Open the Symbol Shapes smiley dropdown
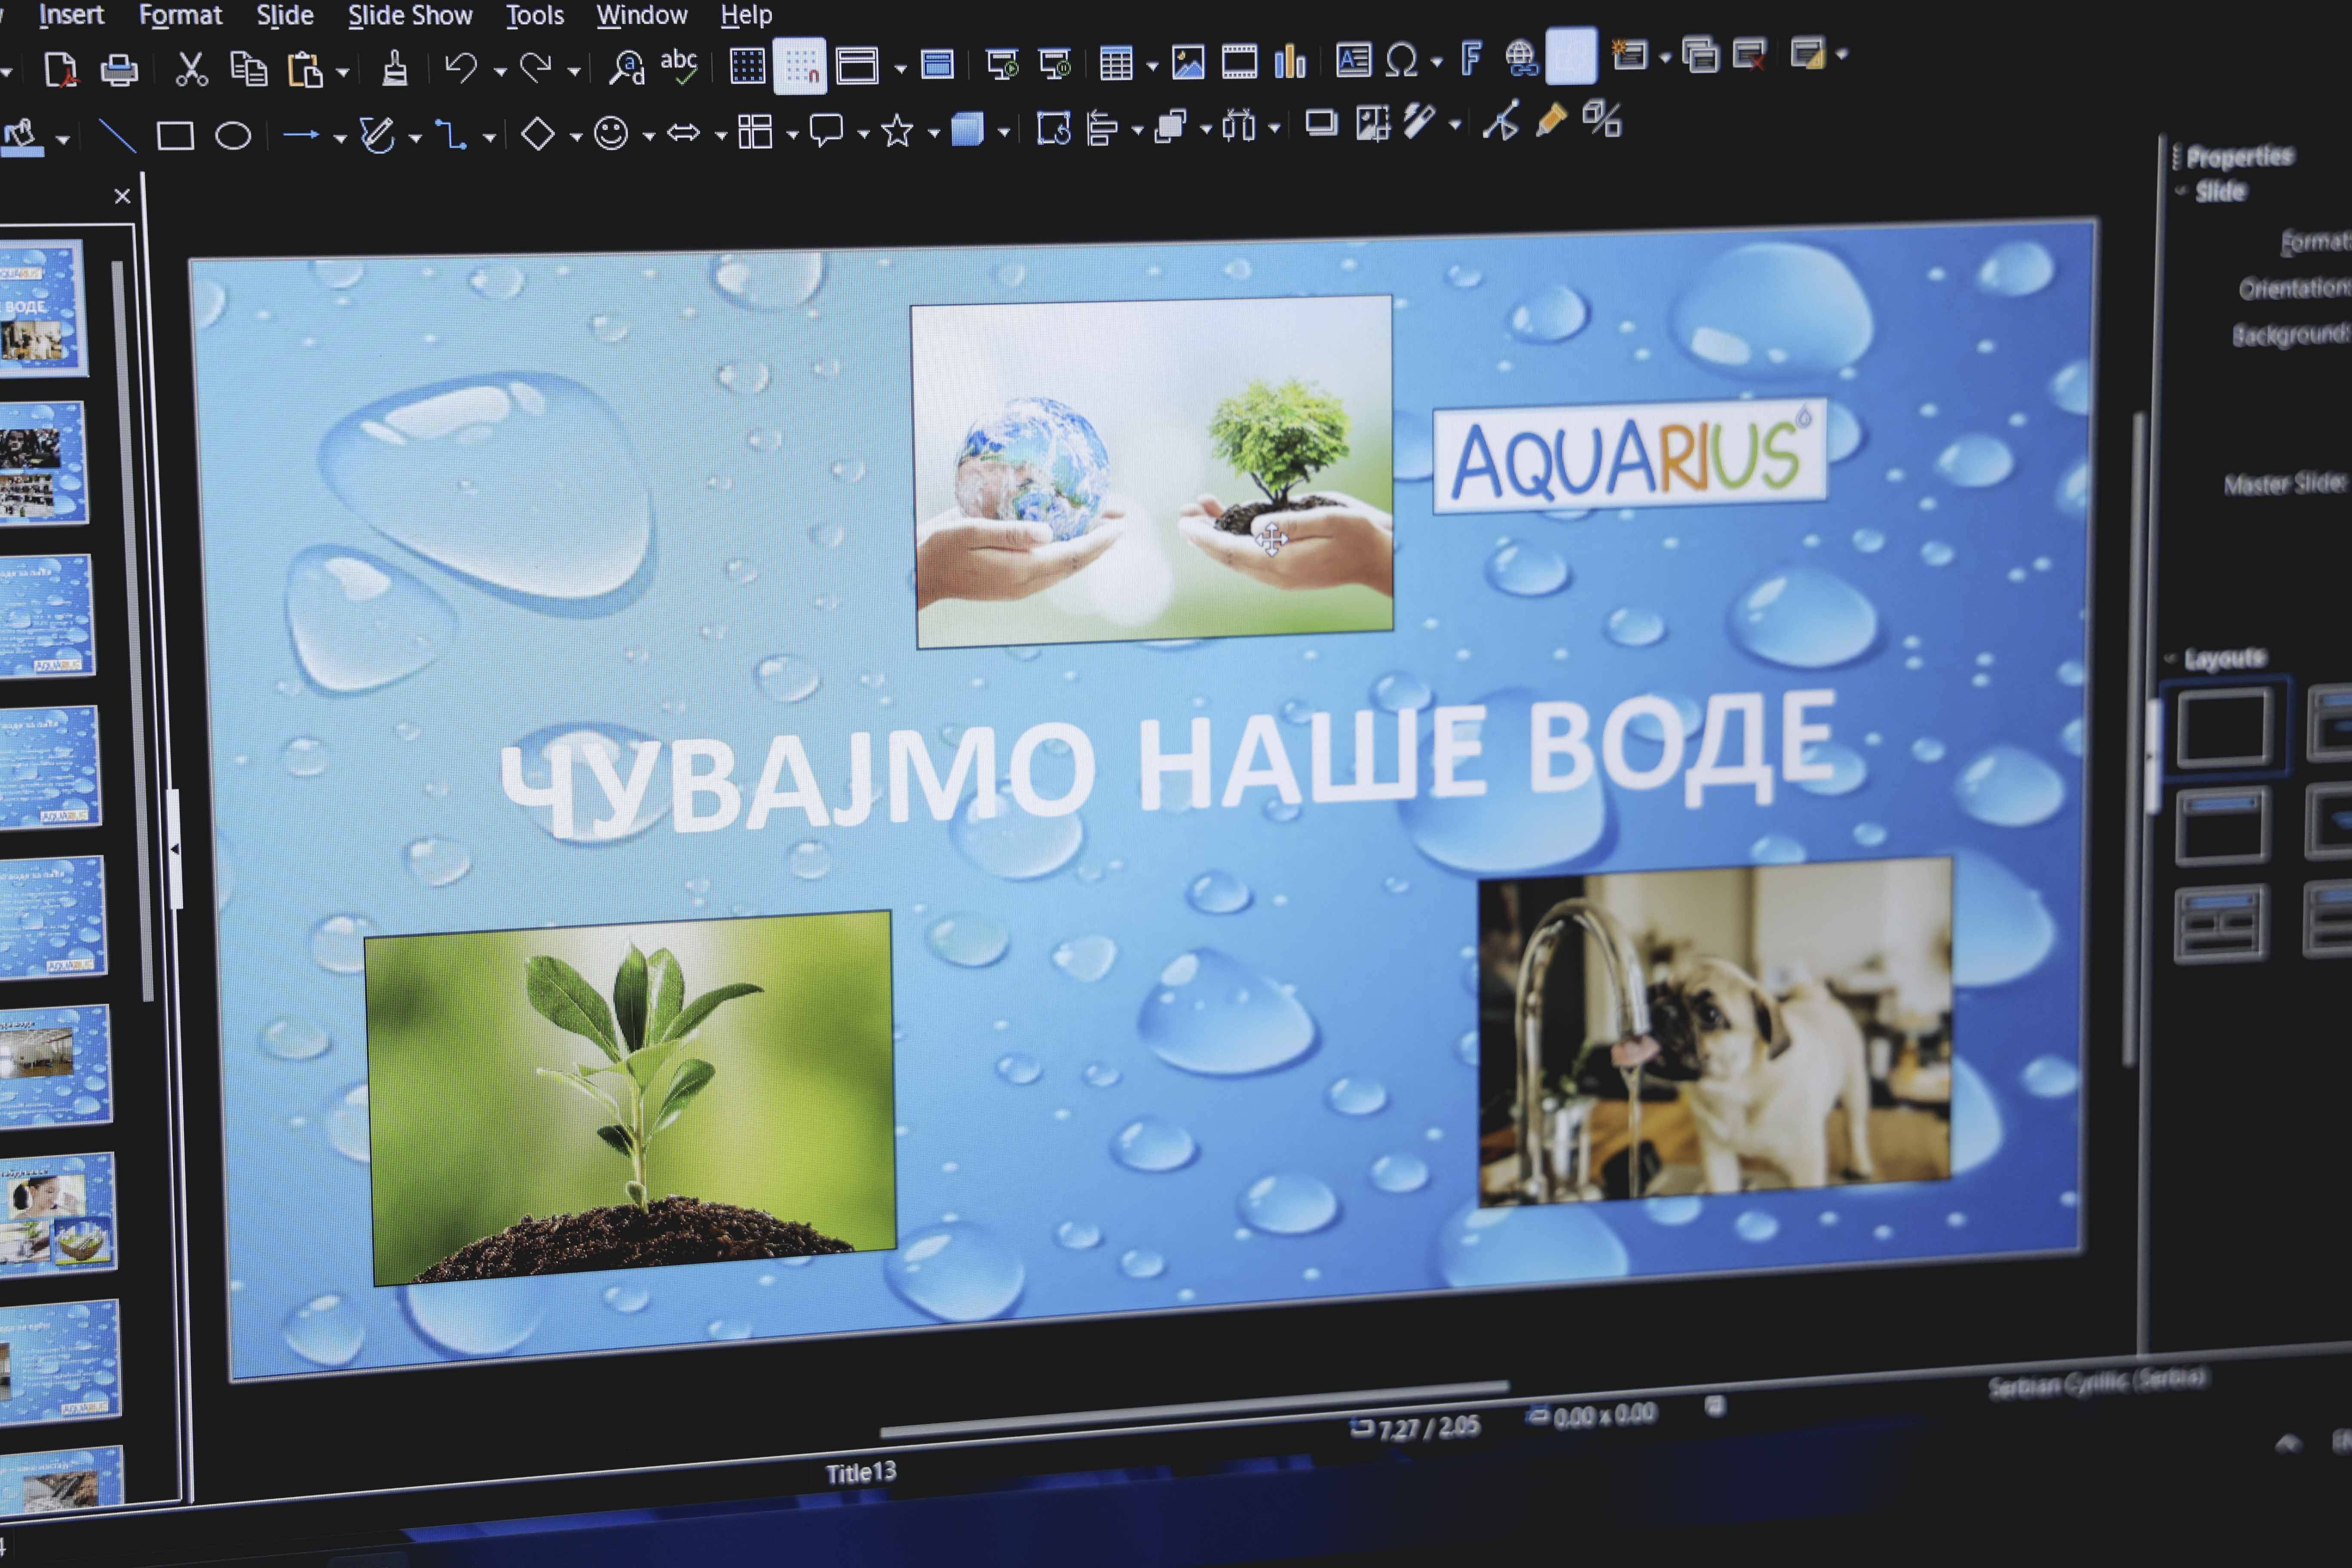 point(648,135)
